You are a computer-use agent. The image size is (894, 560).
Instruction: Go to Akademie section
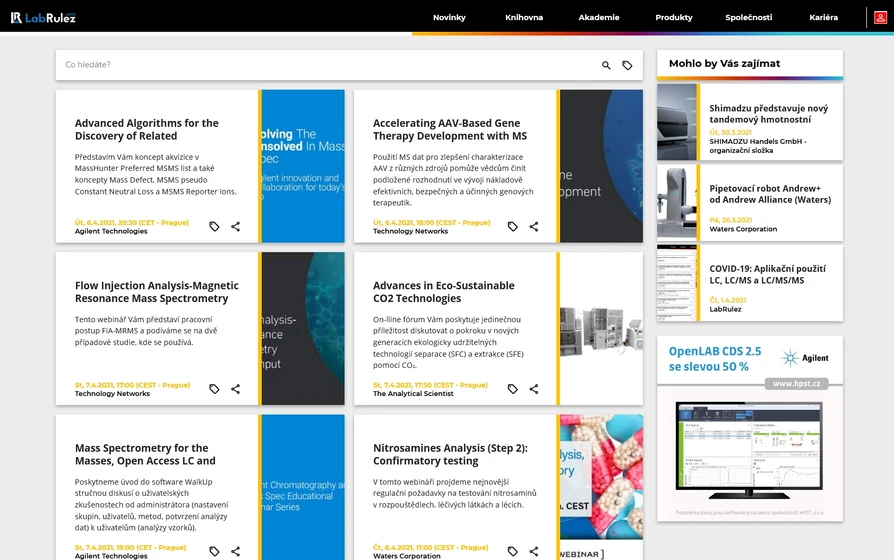coord(599,18)
